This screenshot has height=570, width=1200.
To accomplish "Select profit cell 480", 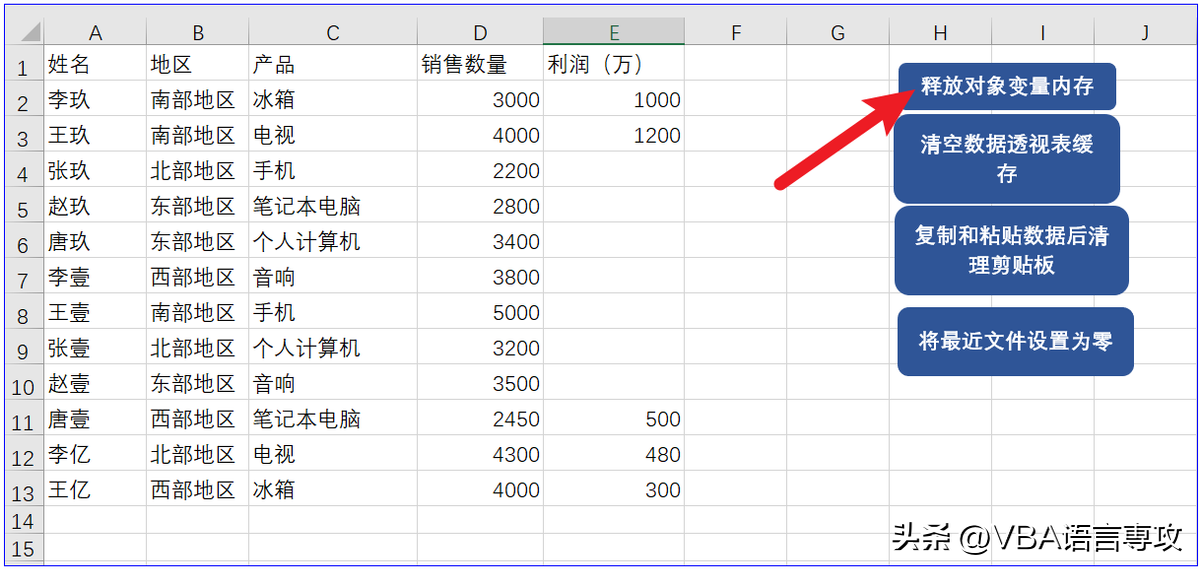I will coord(614,454).
